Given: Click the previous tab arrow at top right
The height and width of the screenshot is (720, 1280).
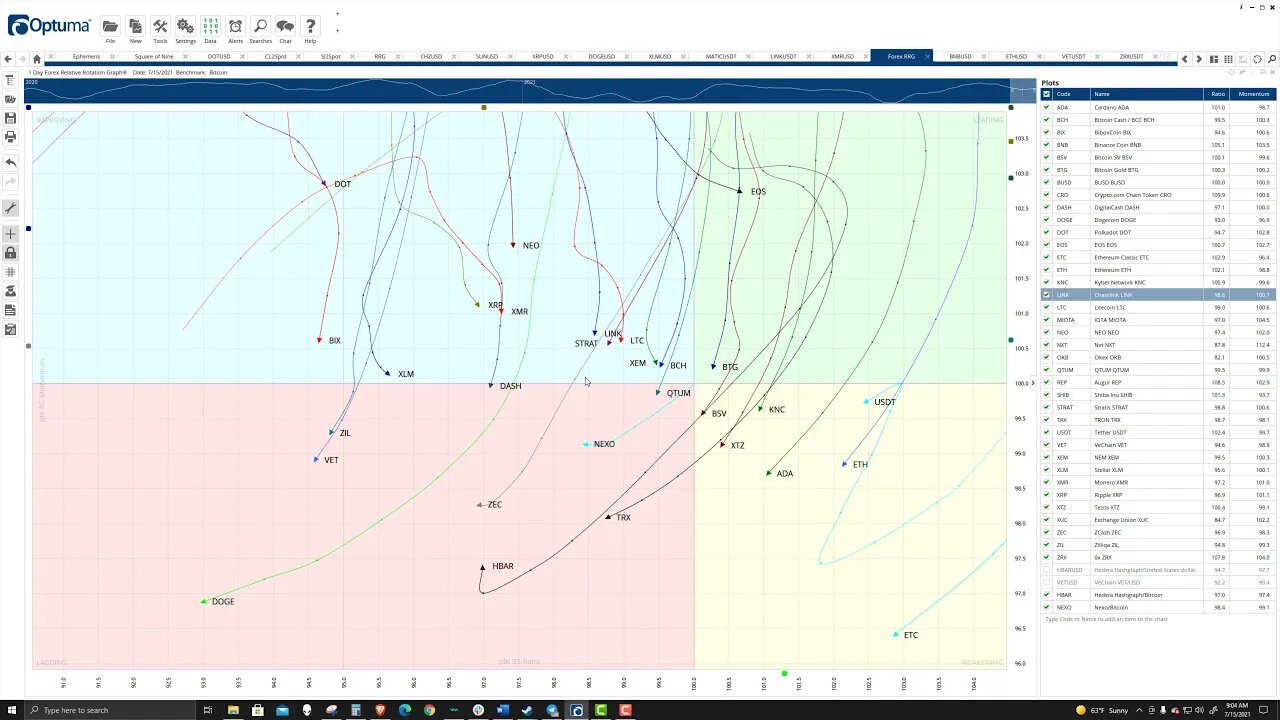Looking at the screenshot, I should pos(1185,59).
